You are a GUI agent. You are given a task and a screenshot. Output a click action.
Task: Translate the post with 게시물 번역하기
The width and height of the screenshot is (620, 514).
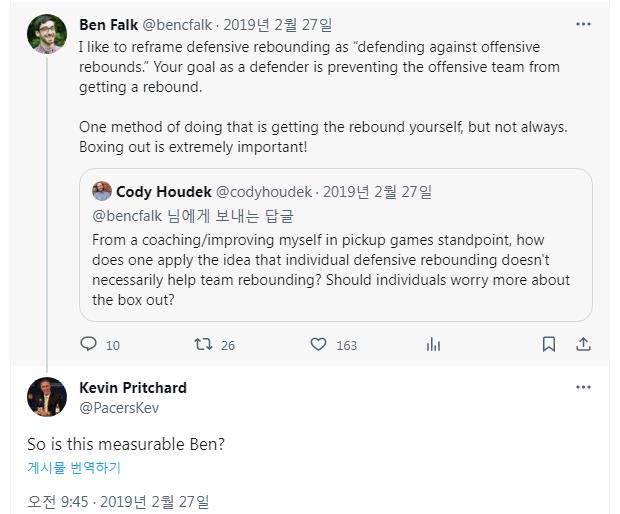[x=74, y=467]
